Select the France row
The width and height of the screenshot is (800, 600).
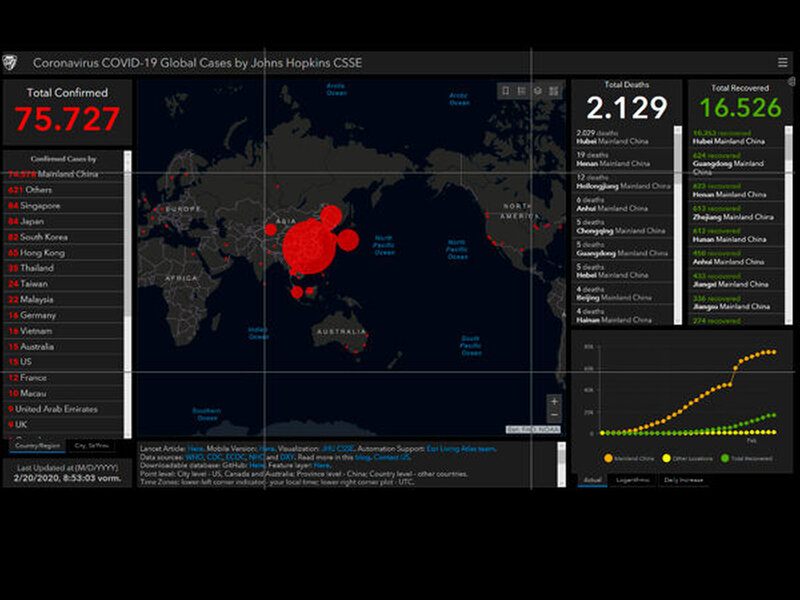click(63, 378)
